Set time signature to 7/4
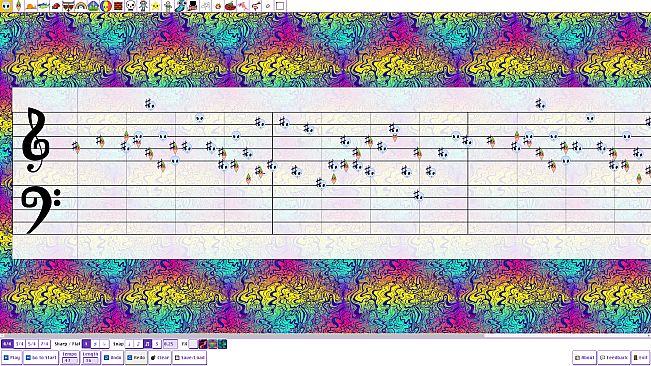This screenshot has height=366, width=651. click(x=44, y=344)
